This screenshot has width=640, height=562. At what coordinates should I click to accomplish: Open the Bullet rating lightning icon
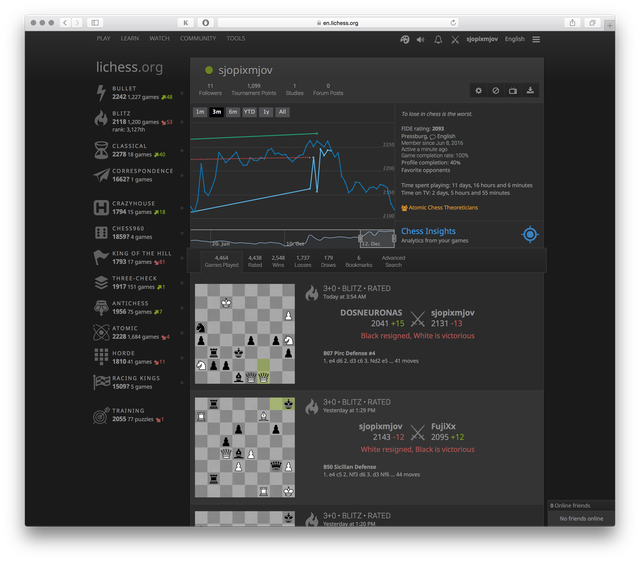[101, 93]
